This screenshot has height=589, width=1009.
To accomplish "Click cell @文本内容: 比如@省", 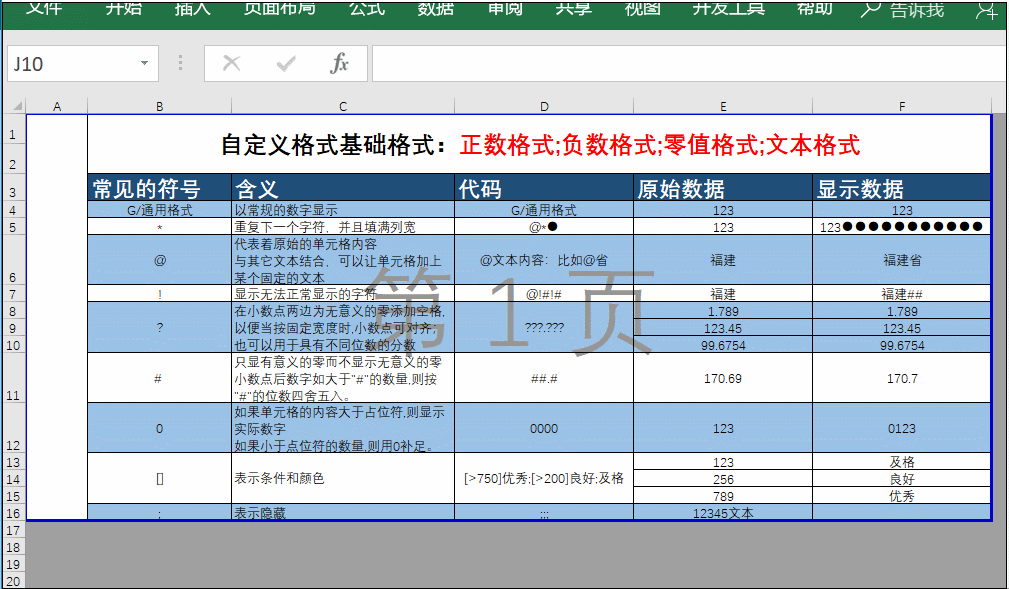I will [544, 260].
